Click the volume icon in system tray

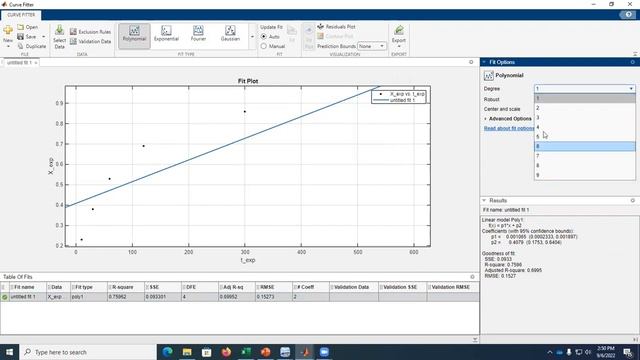(588, 352)
